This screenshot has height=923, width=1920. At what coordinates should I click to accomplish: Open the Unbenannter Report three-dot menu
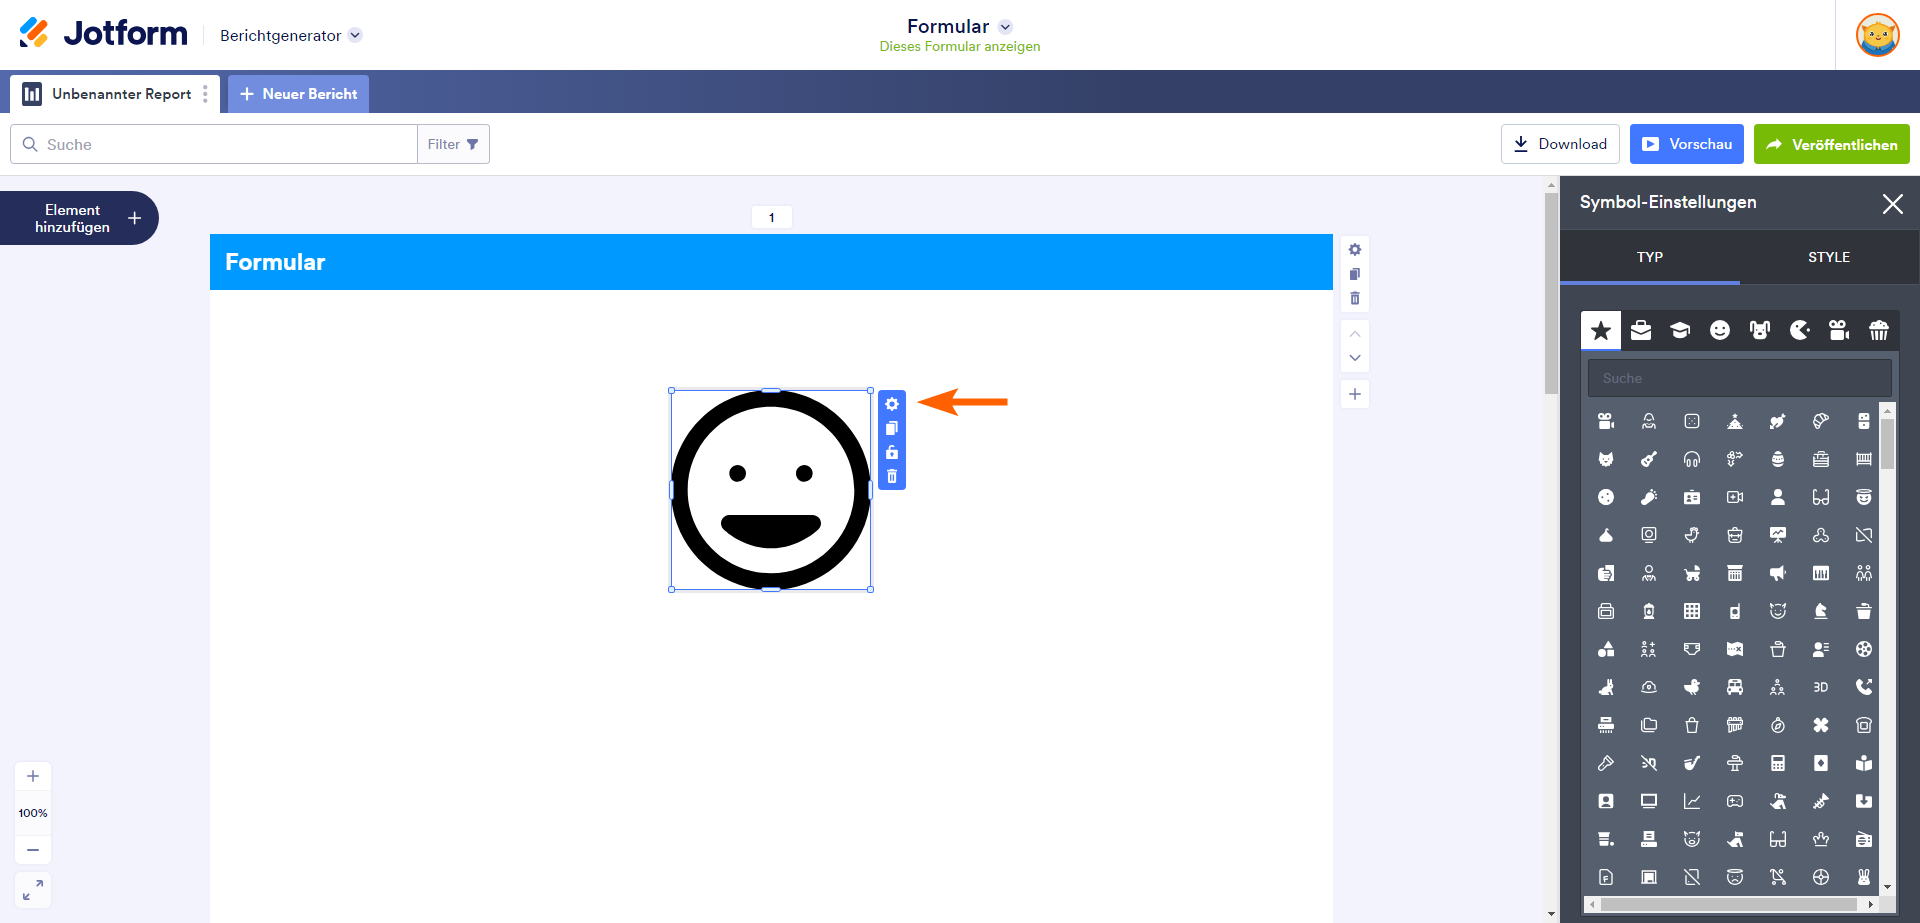pyautogui.click(x=206, y=94)
